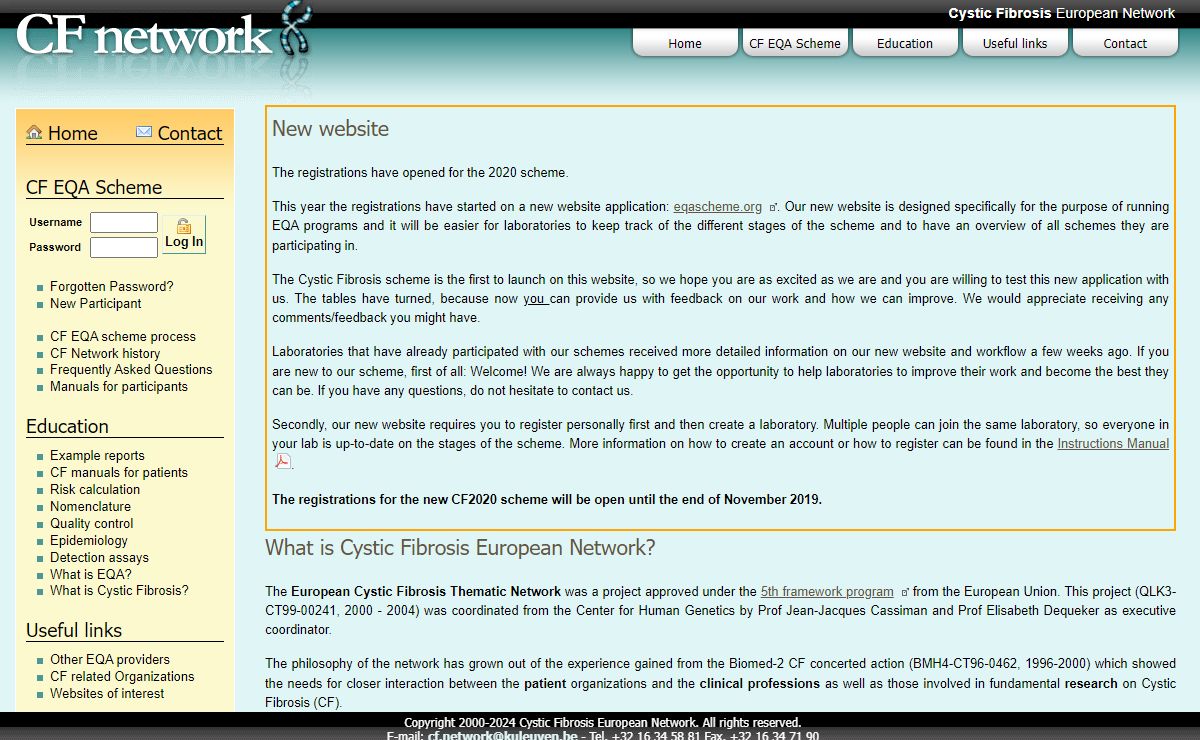Image resolution: width=1200 pixels, height=740 pixels.
Task: Click the PDF icon after Instructions Manual
Action: tap(283, 461)
